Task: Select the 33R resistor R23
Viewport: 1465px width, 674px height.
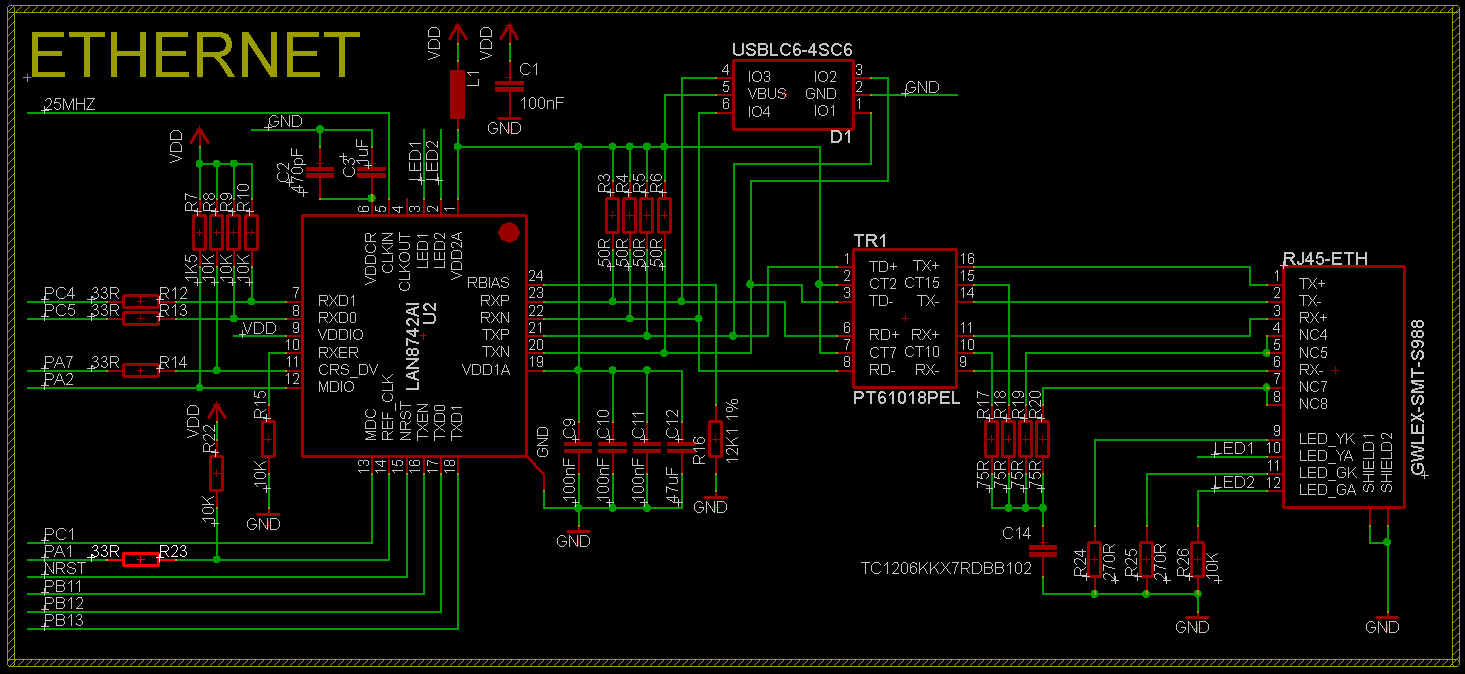Action: [140, 558]
